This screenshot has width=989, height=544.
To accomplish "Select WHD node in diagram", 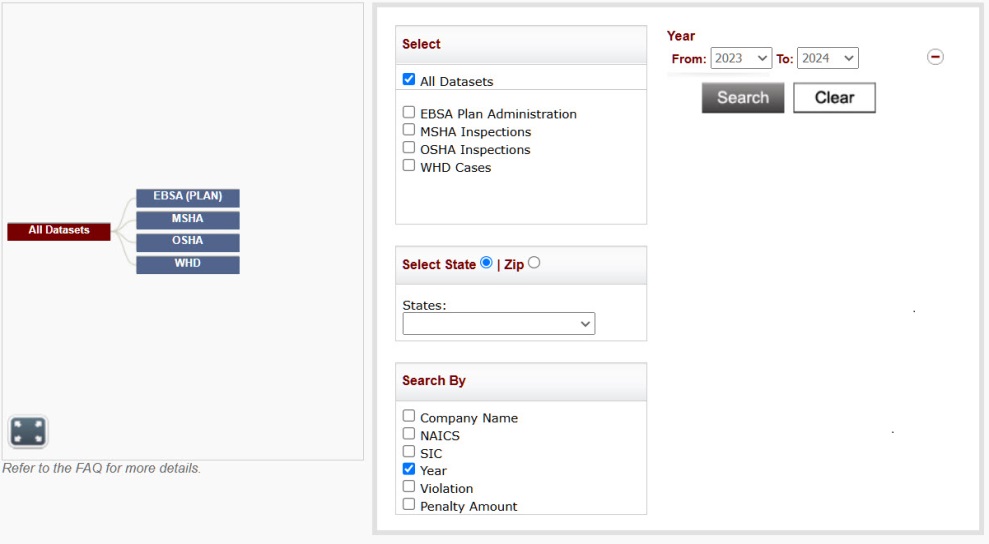I will point(187,264).
